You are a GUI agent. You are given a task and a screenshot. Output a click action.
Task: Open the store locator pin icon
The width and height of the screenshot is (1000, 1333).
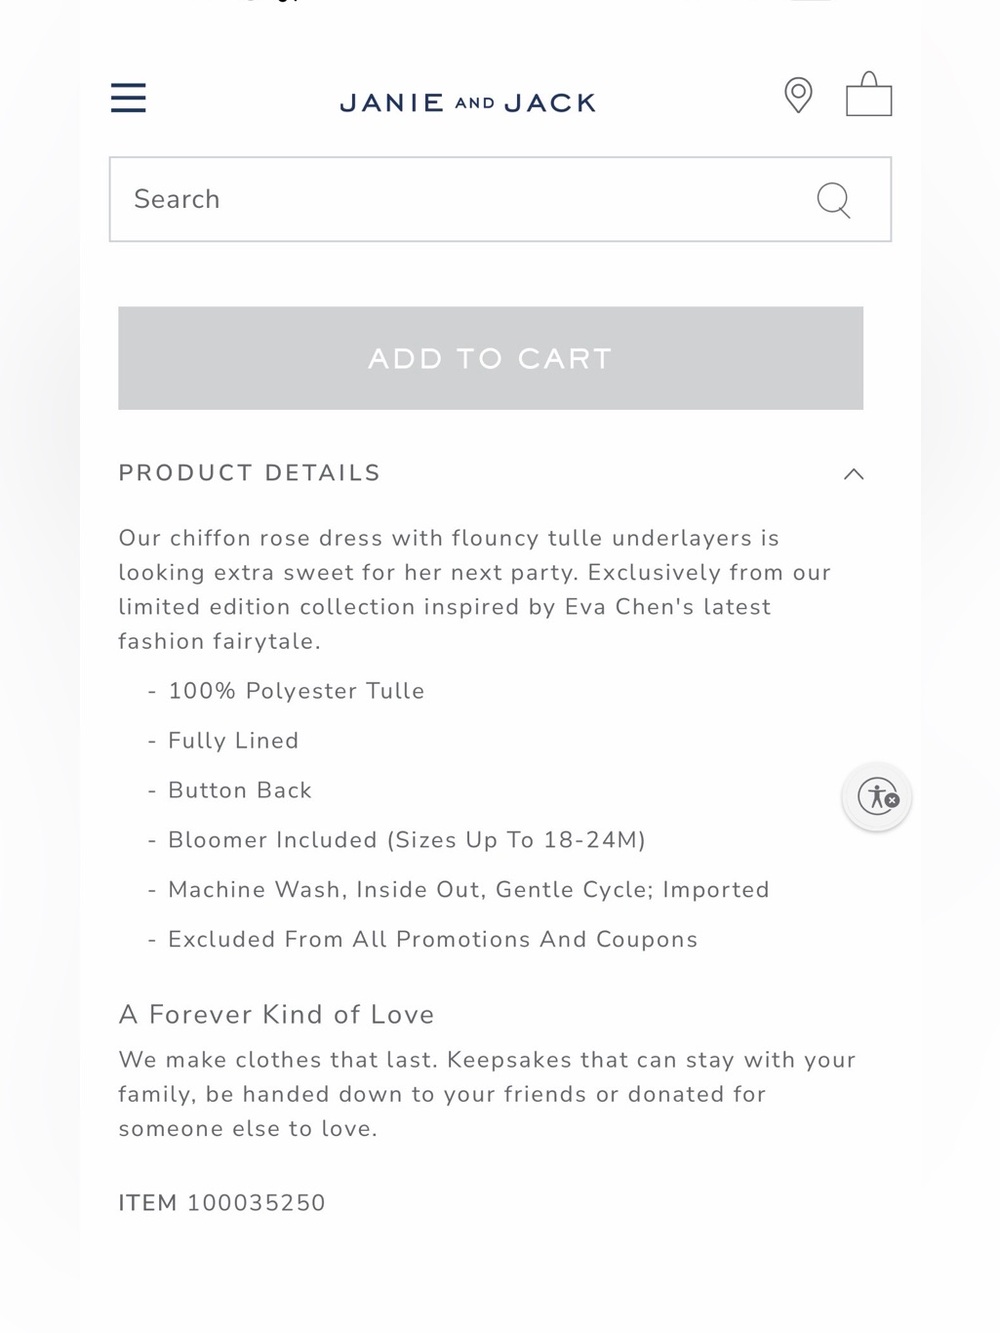pyautogui.click(x=798, y=96)
